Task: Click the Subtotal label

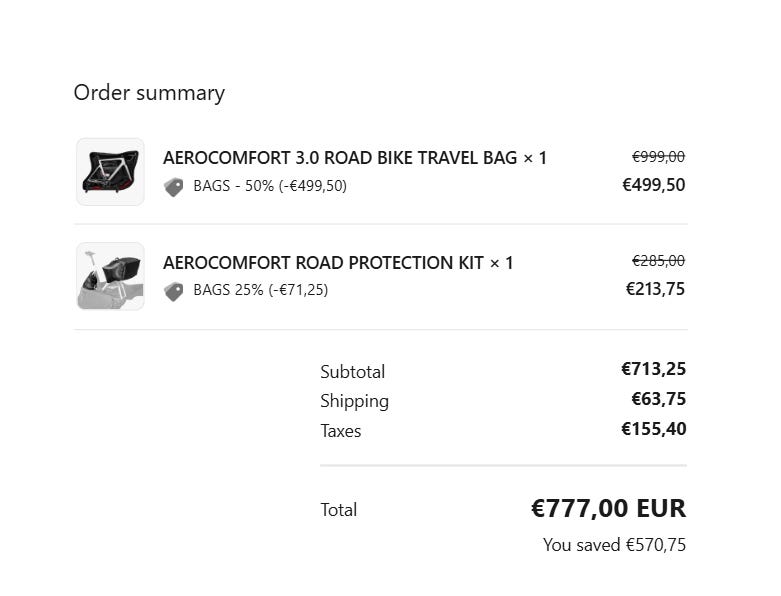Action: 352,372
